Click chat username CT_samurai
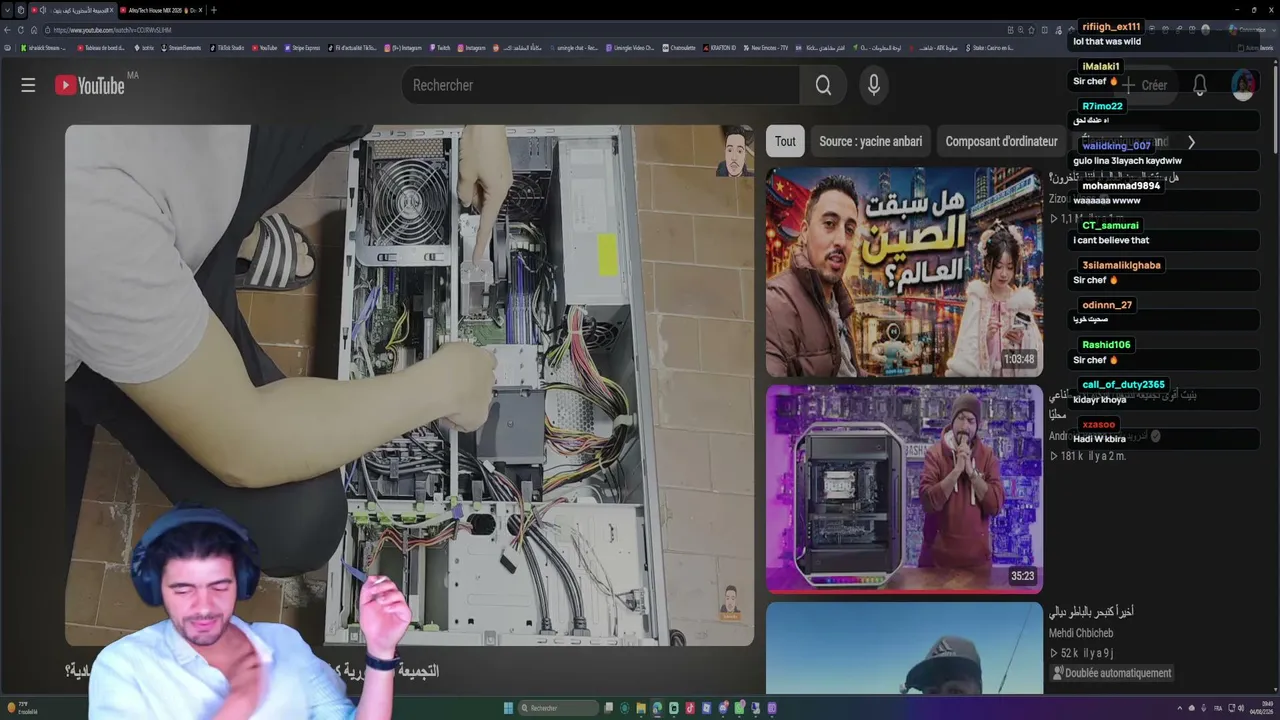The height and width of the screenshot is (720, 1280). pos(1110,226)
